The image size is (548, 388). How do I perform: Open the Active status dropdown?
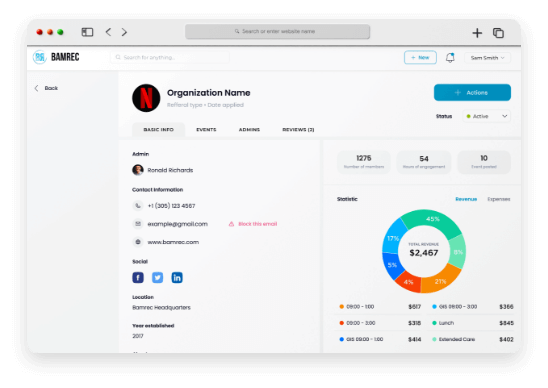point(486,116)
